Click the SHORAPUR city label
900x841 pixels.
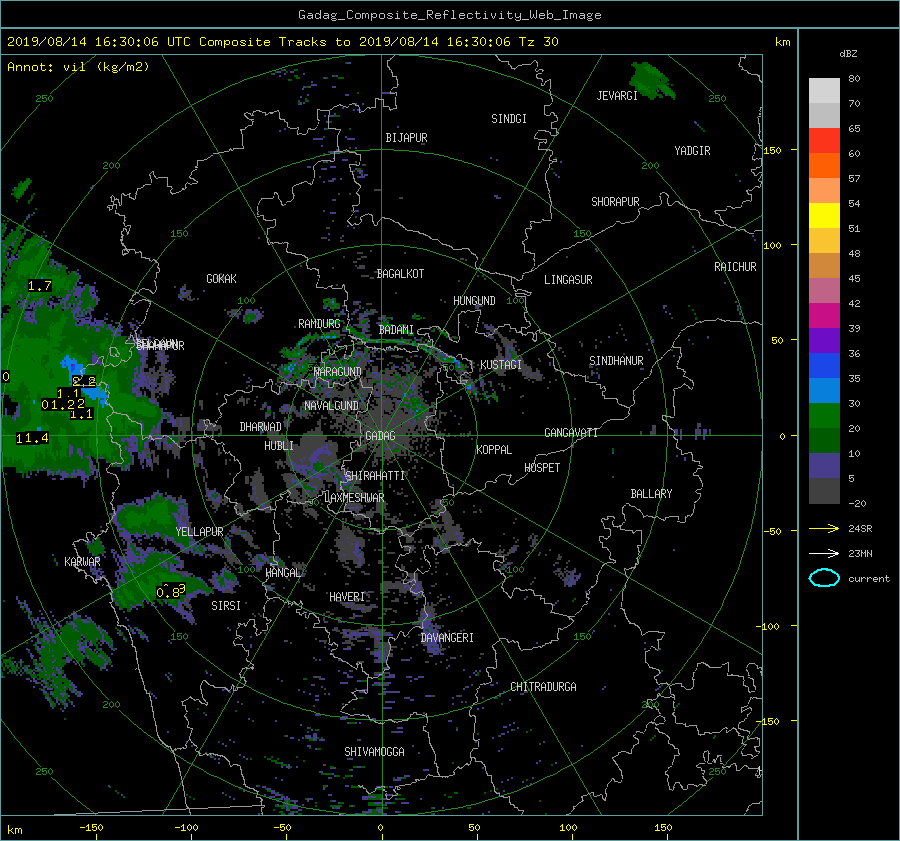tap(615, 202)
